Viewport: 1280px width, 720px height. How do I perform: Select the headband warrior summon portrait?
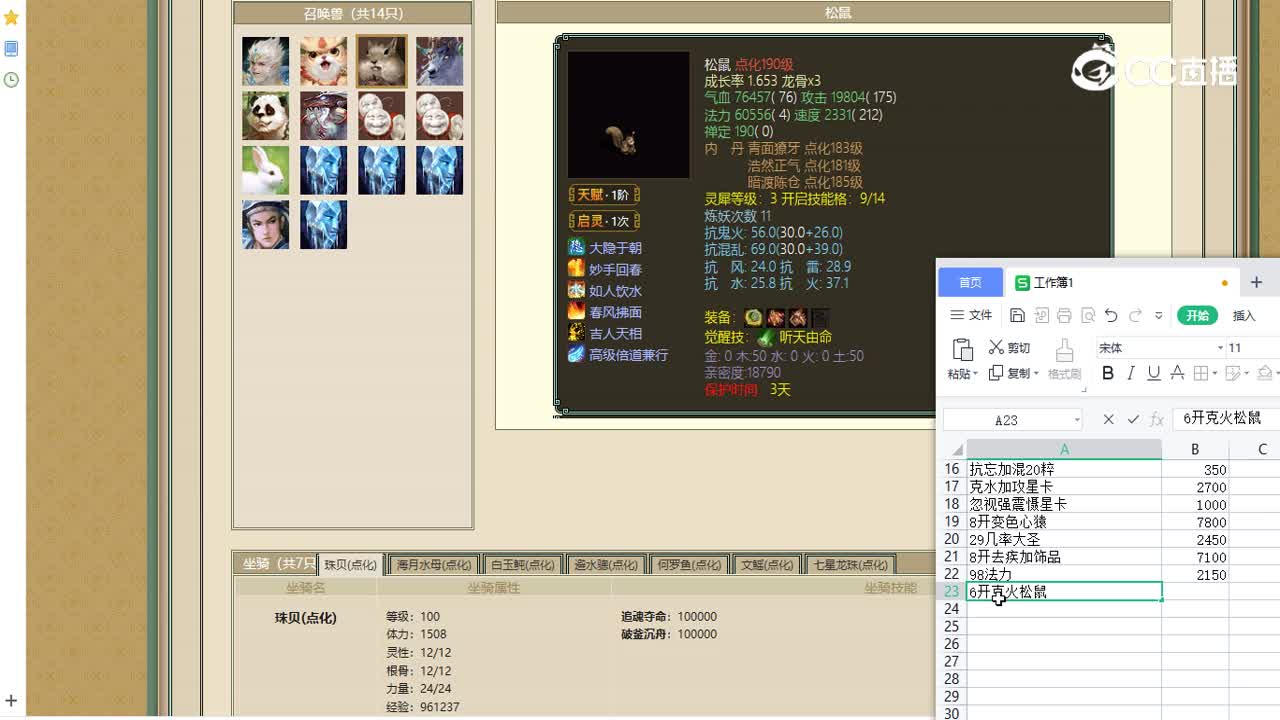tap(265, 224)
